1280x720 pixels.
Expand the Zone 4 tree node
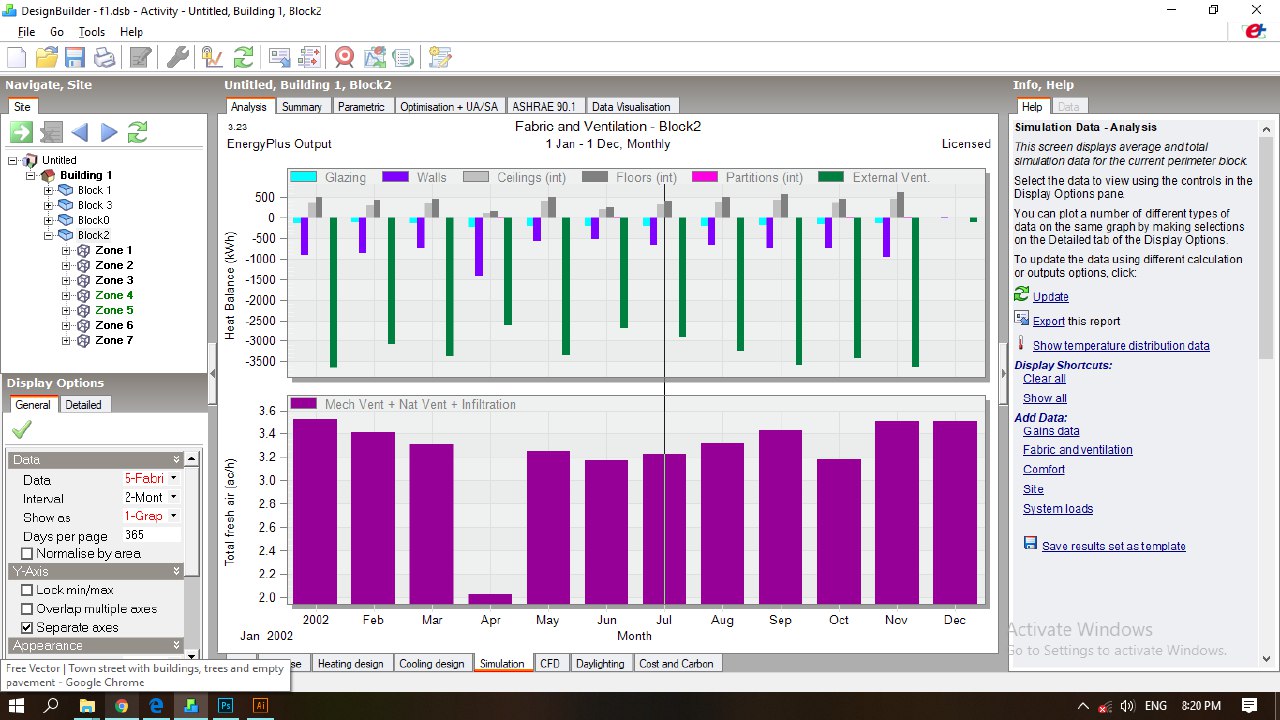[67, 295]
